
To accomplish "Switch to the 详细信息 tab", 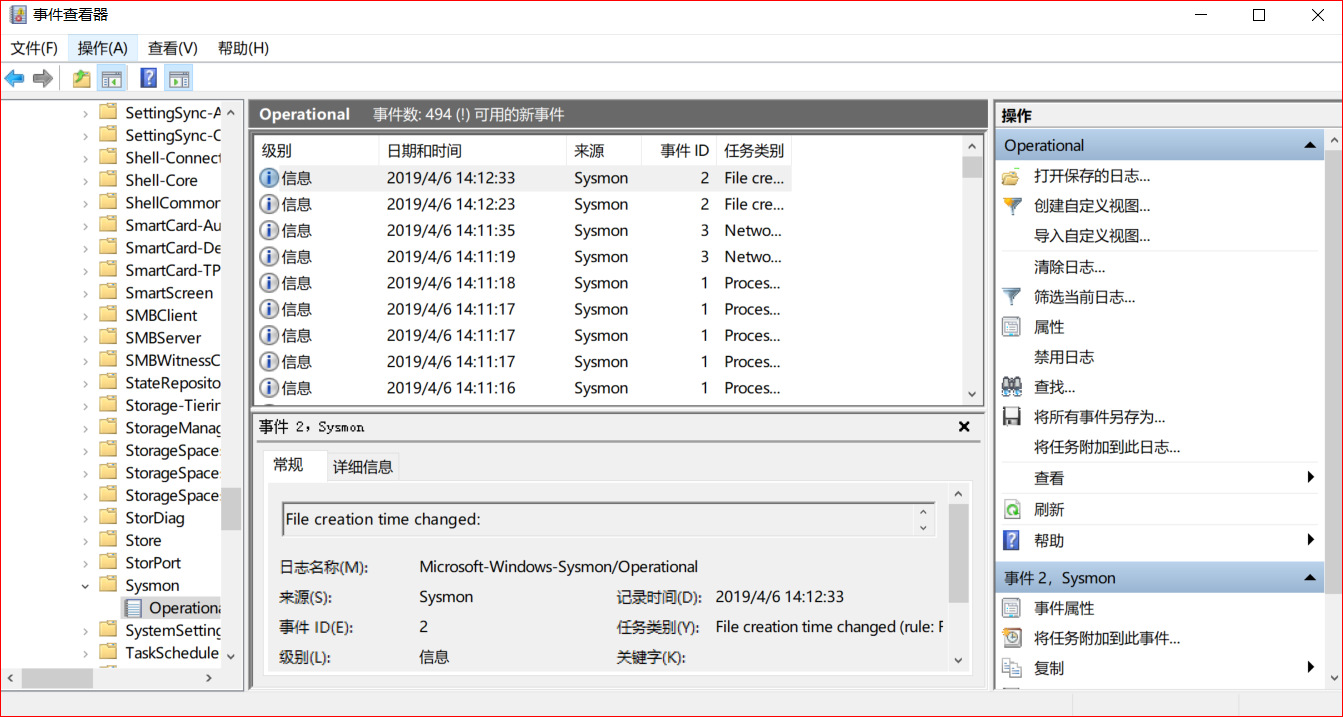I will coord(363,466).
